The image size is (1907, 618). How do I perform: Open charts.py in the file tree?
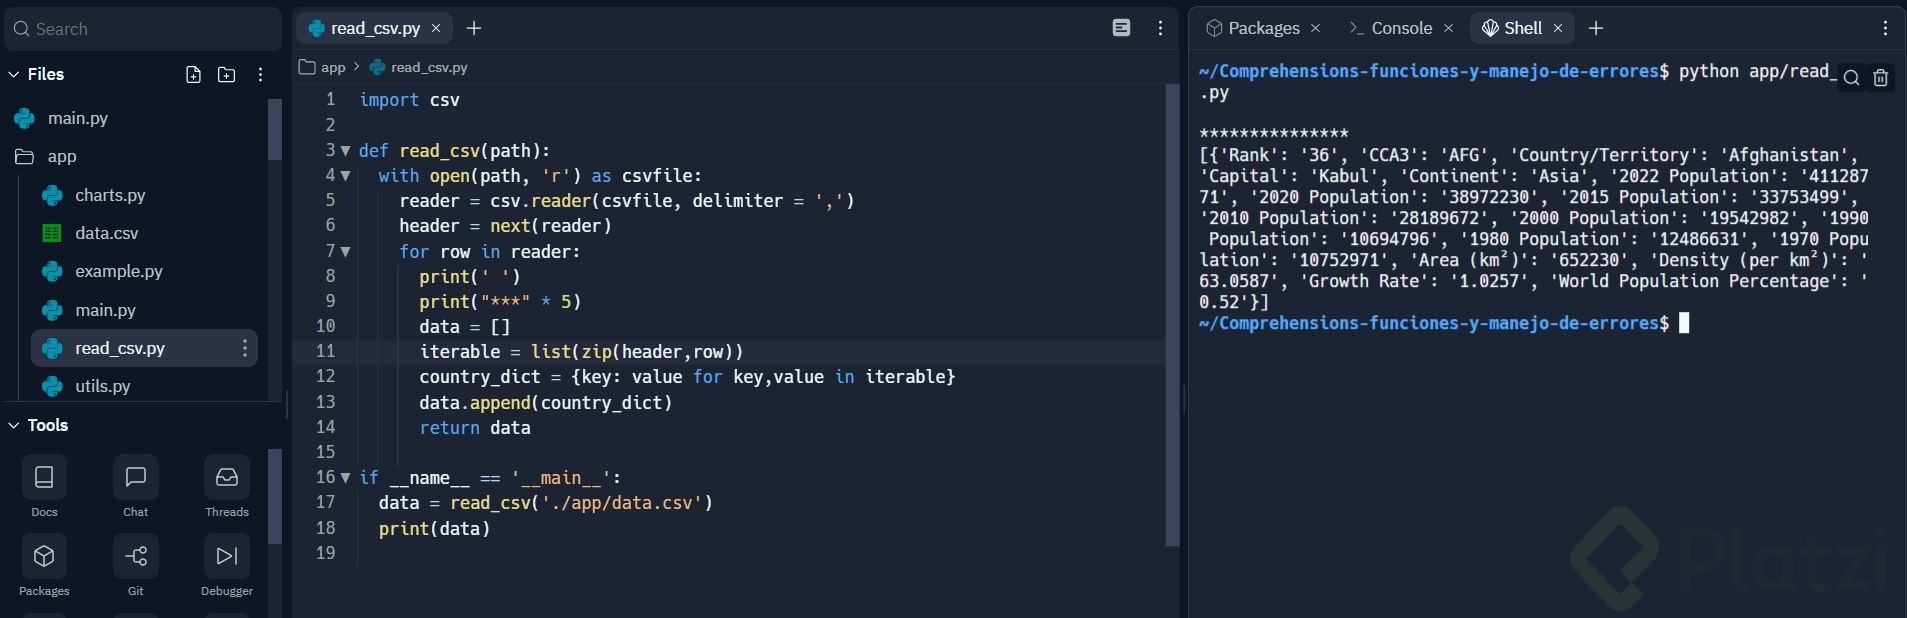pyautogui.click(x=110, y=195)
